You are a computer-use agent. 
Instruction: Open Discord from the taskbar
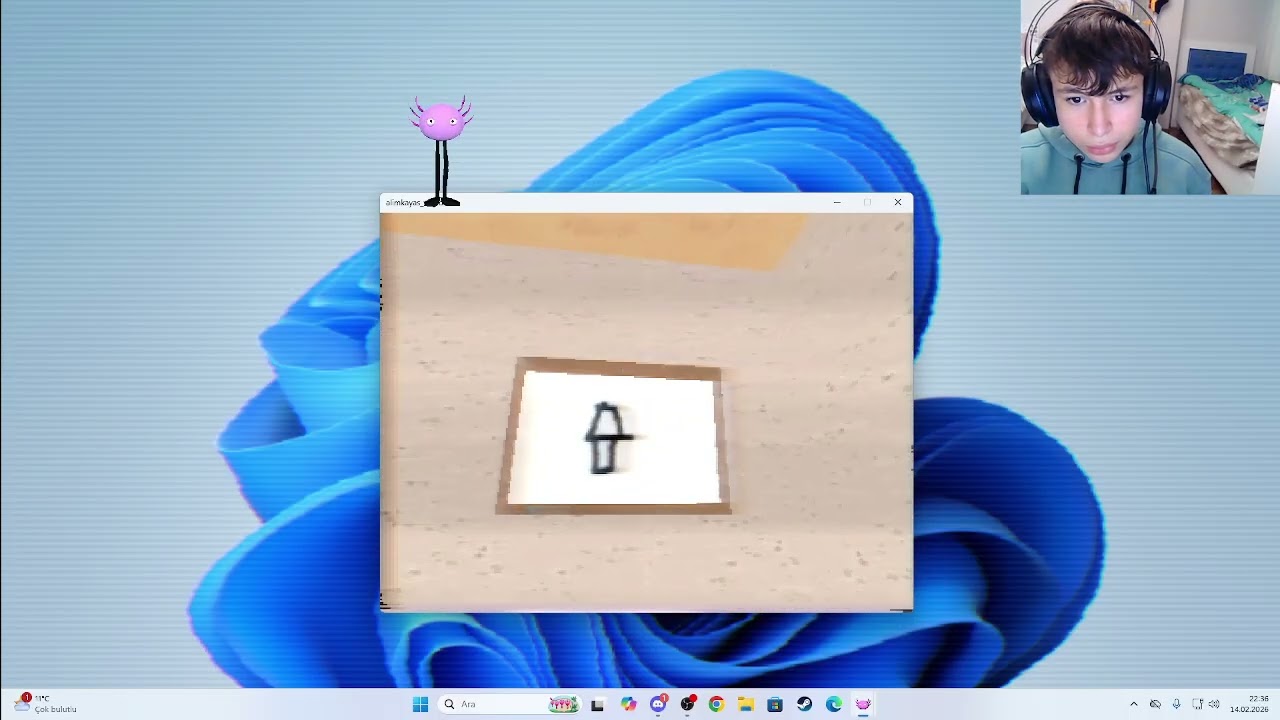[x=658, y=704]
